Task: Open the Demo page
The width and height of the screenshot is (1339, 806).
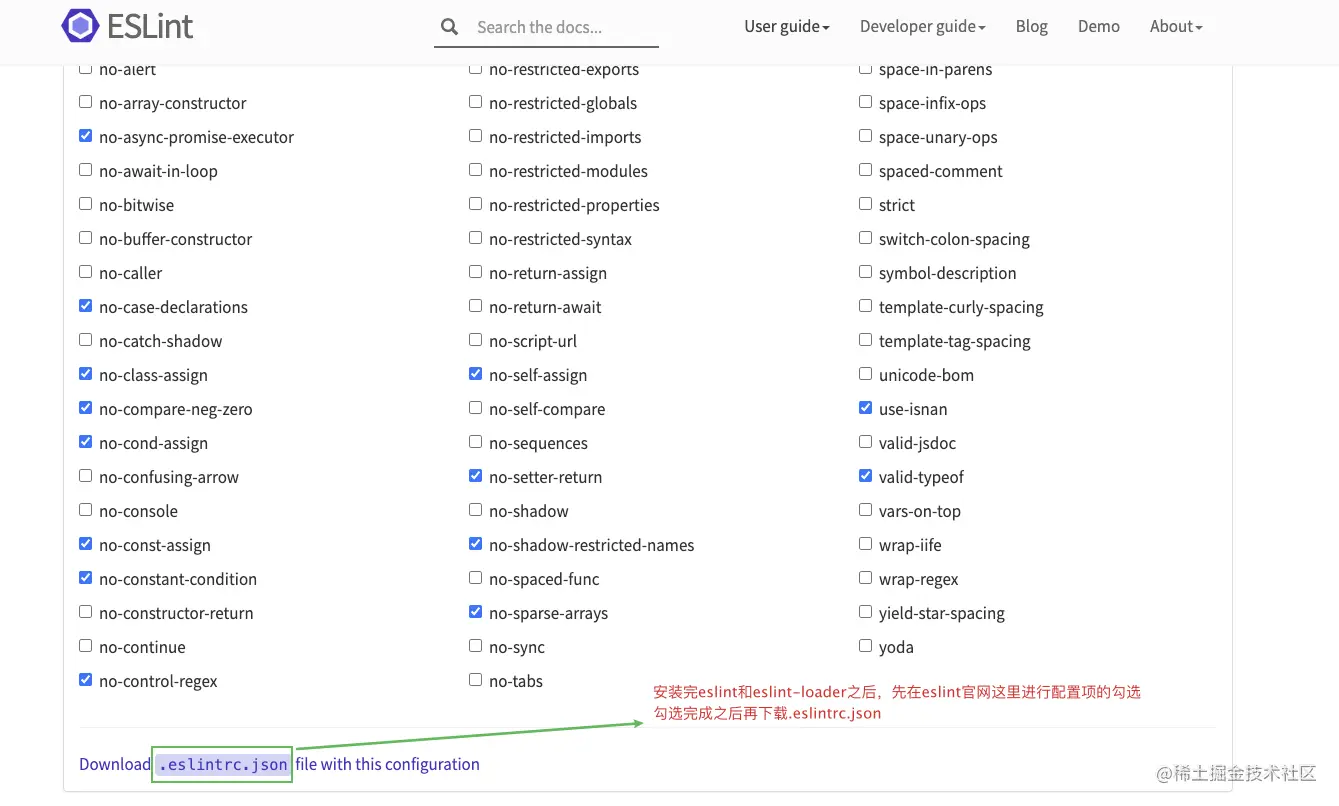Action: [1099, 27]
